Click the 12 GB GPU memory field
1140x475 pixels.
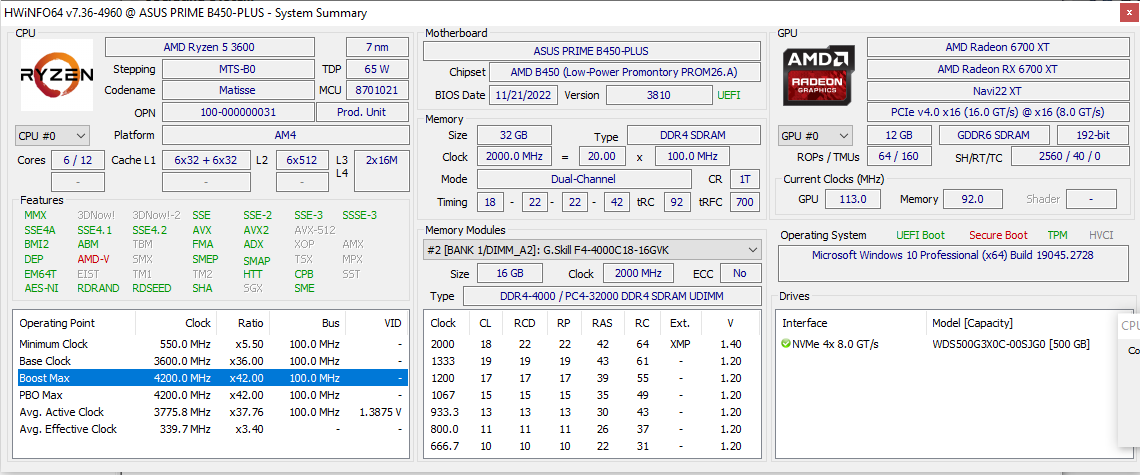(x=899, y=135)
